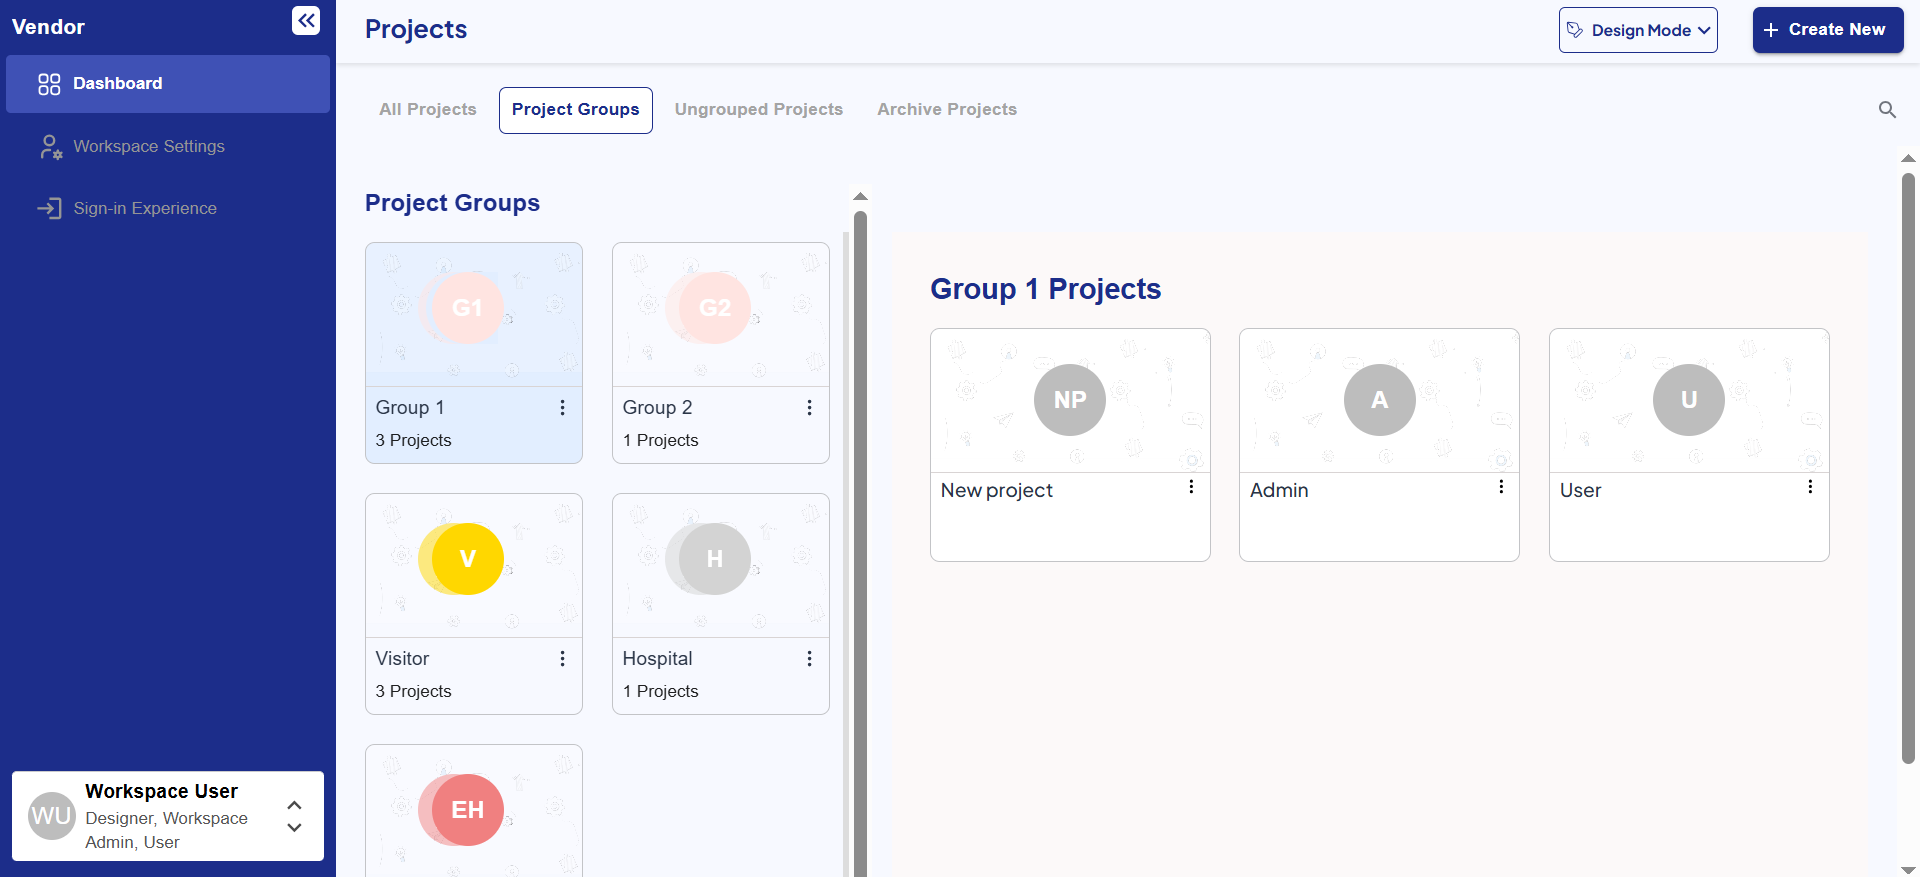Open Admin project card options menu
This screenshot has height=877, width=1920.
[x=1501, y=487]
